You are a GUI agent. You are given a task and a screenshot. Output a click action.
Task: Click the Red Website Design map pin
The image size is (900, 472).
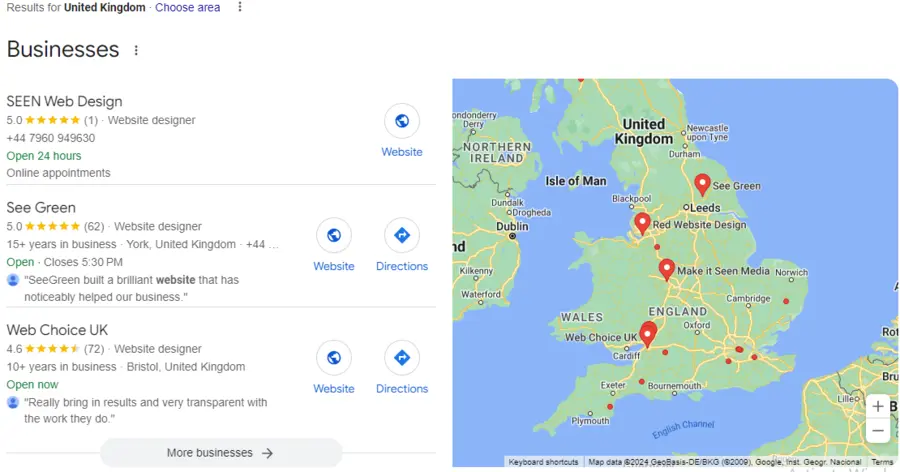click(x=642, y=223)
